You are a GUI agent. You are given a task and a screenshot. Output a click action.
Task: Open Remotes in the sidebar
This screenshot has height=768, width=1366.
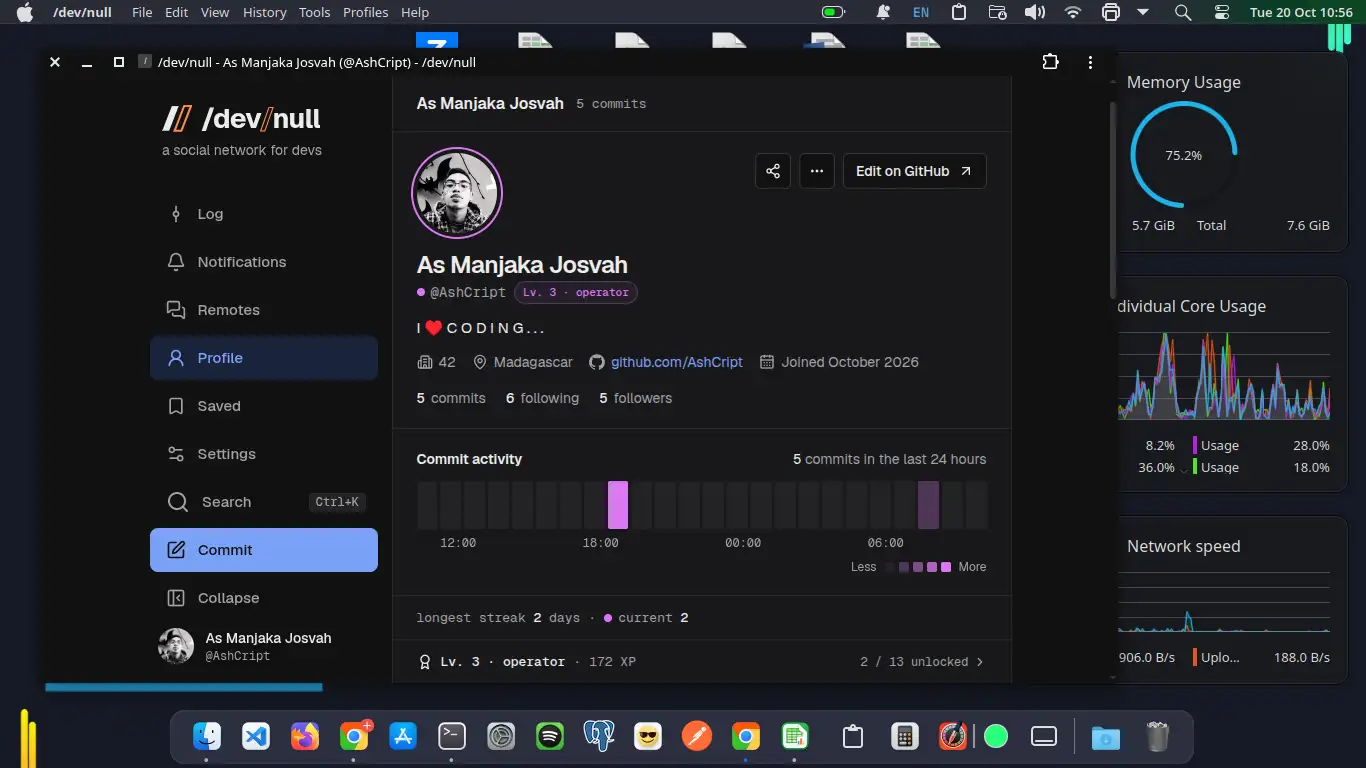pos(264,310)
